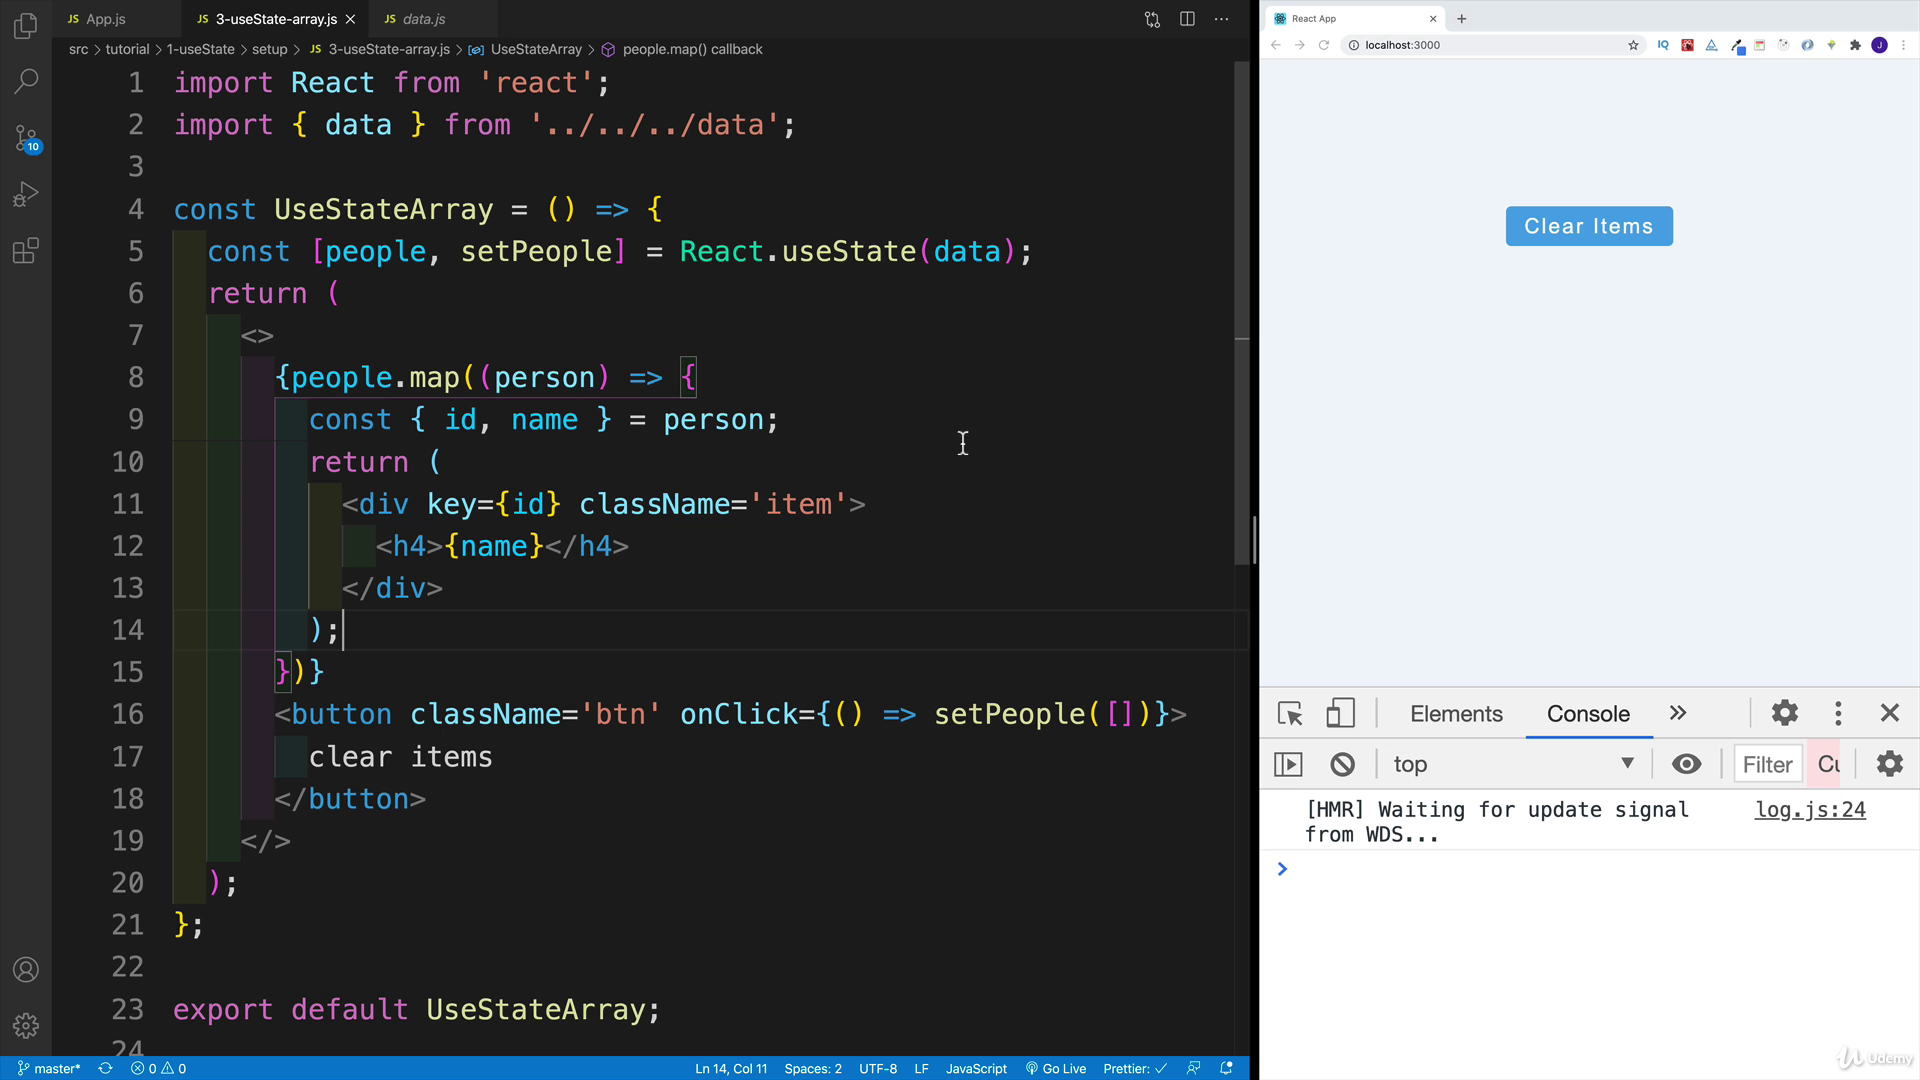
Task: Close the React App browser tab
Action: pyautogui.click(x=1432, y=18)
